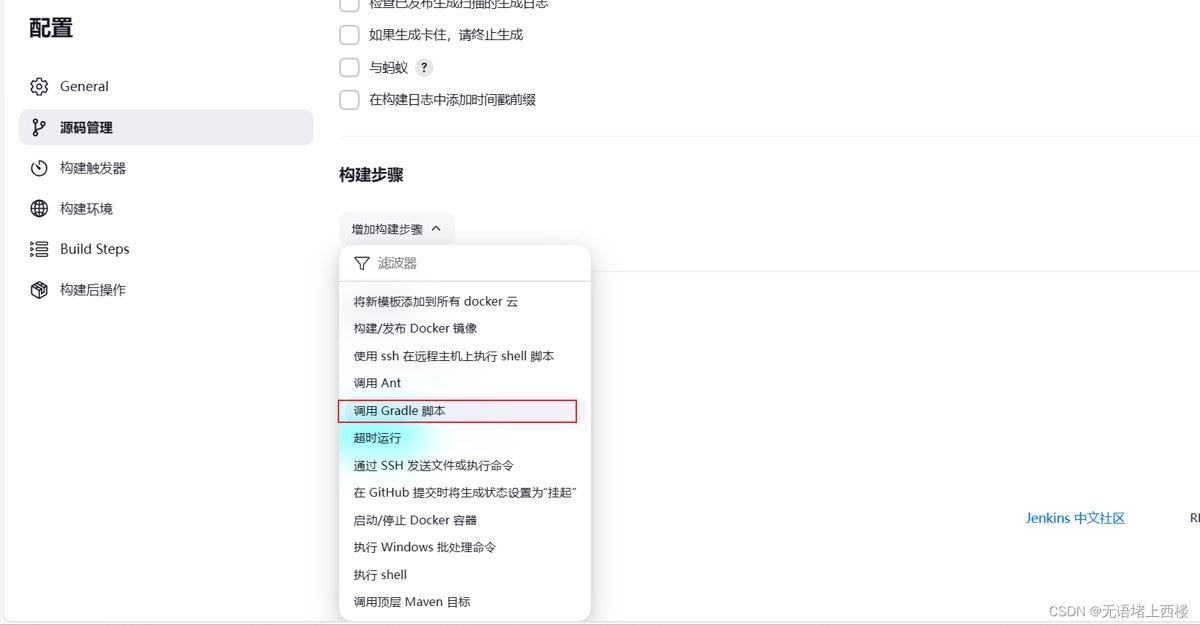
Task: Go to Build Steps section
Action: [x=95, y=249]
